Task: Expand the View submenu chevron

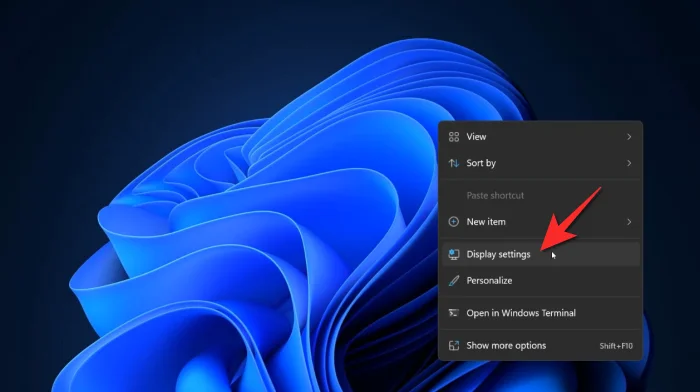Action: (629, 137)
